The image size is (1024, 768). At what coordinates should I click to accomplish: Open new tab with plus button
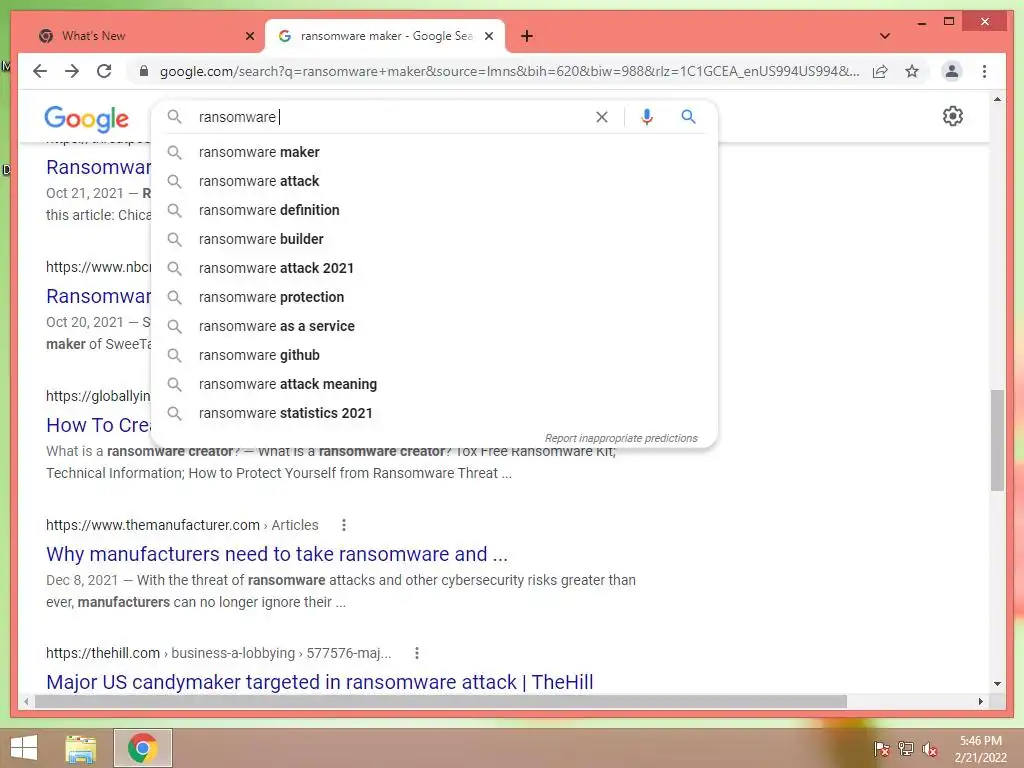527,36
